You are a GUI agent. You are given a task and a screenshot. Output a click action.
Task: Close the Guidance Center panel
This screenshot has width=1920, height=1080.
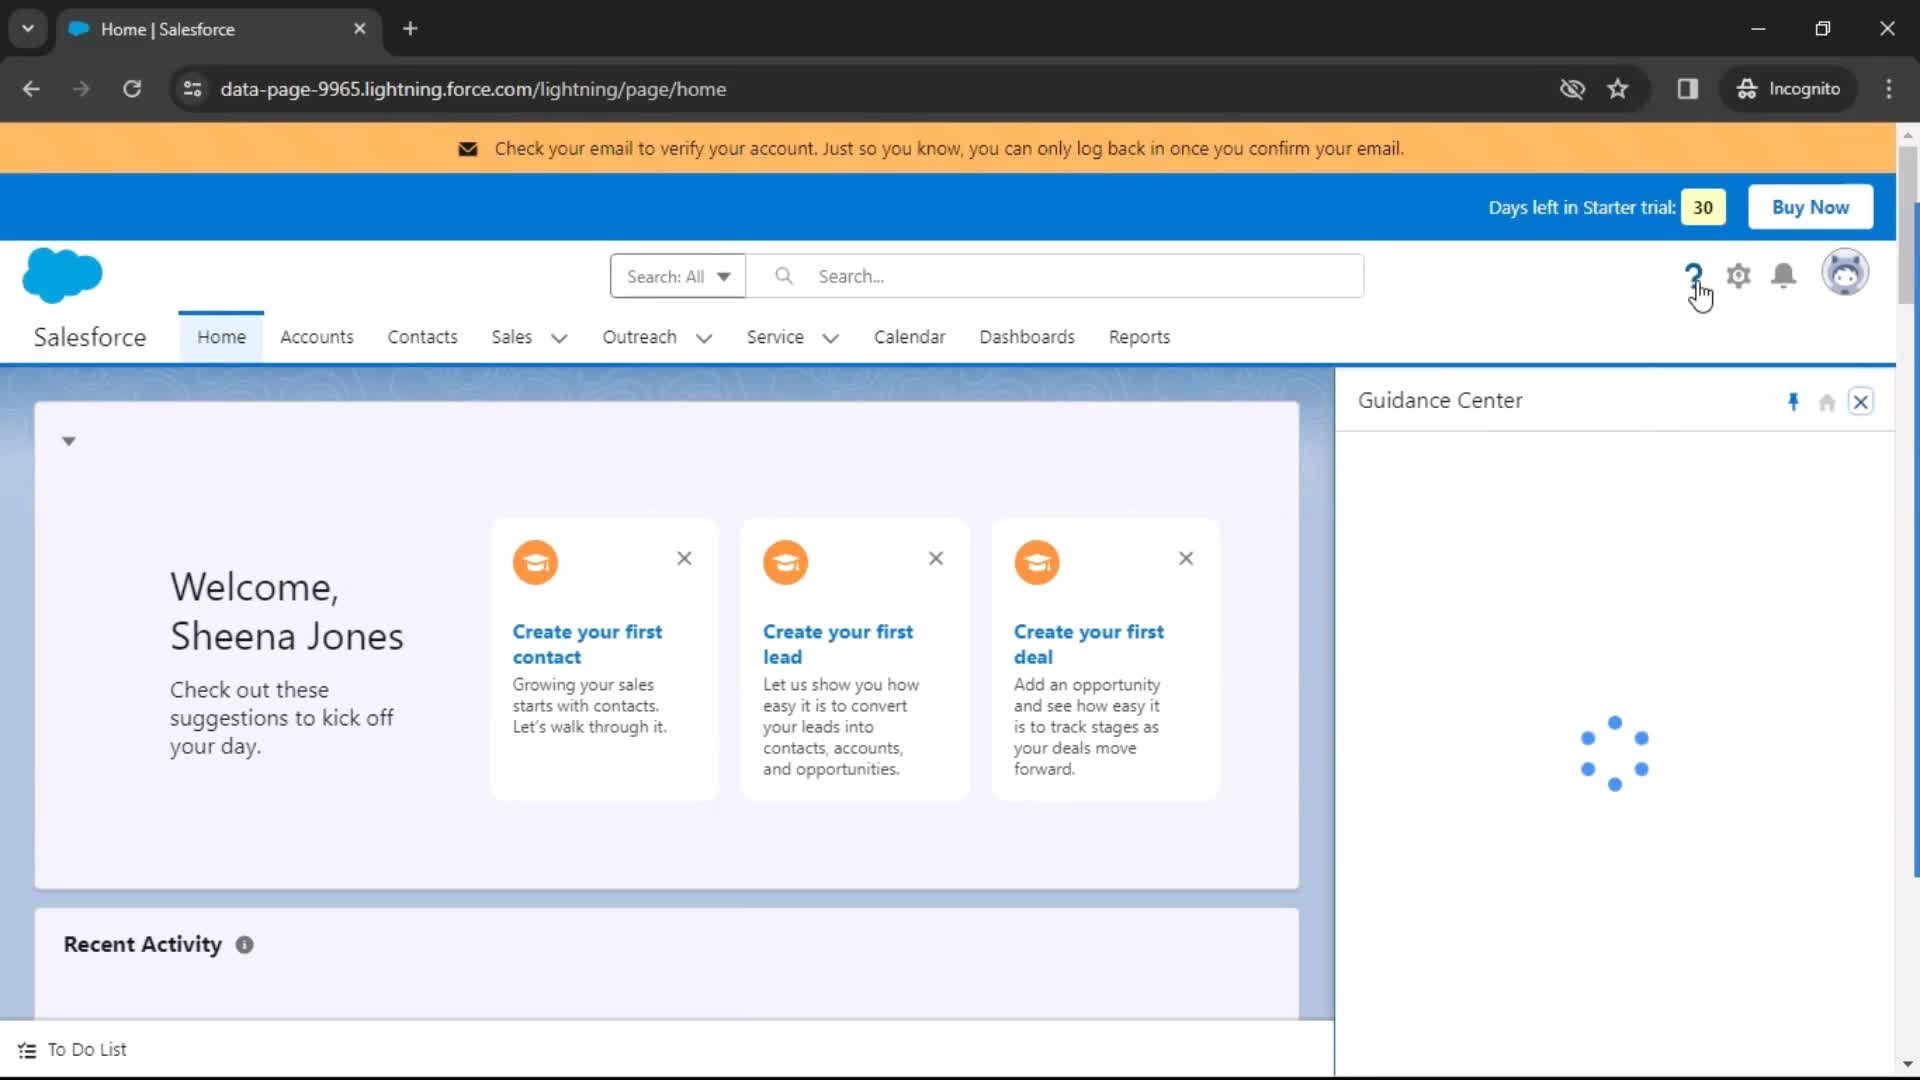pyautogui.click(x=1861, y=402)
